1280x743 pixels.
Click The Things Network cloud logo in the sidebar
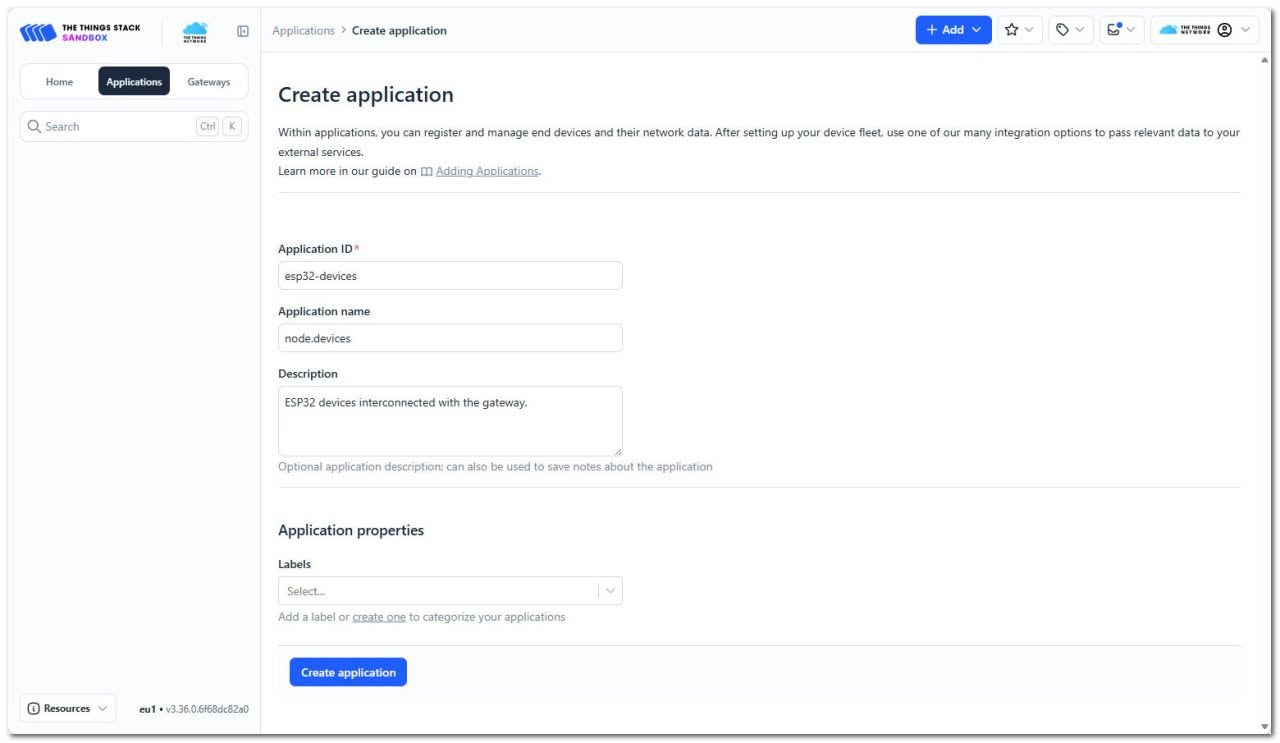tap(195, 32)
